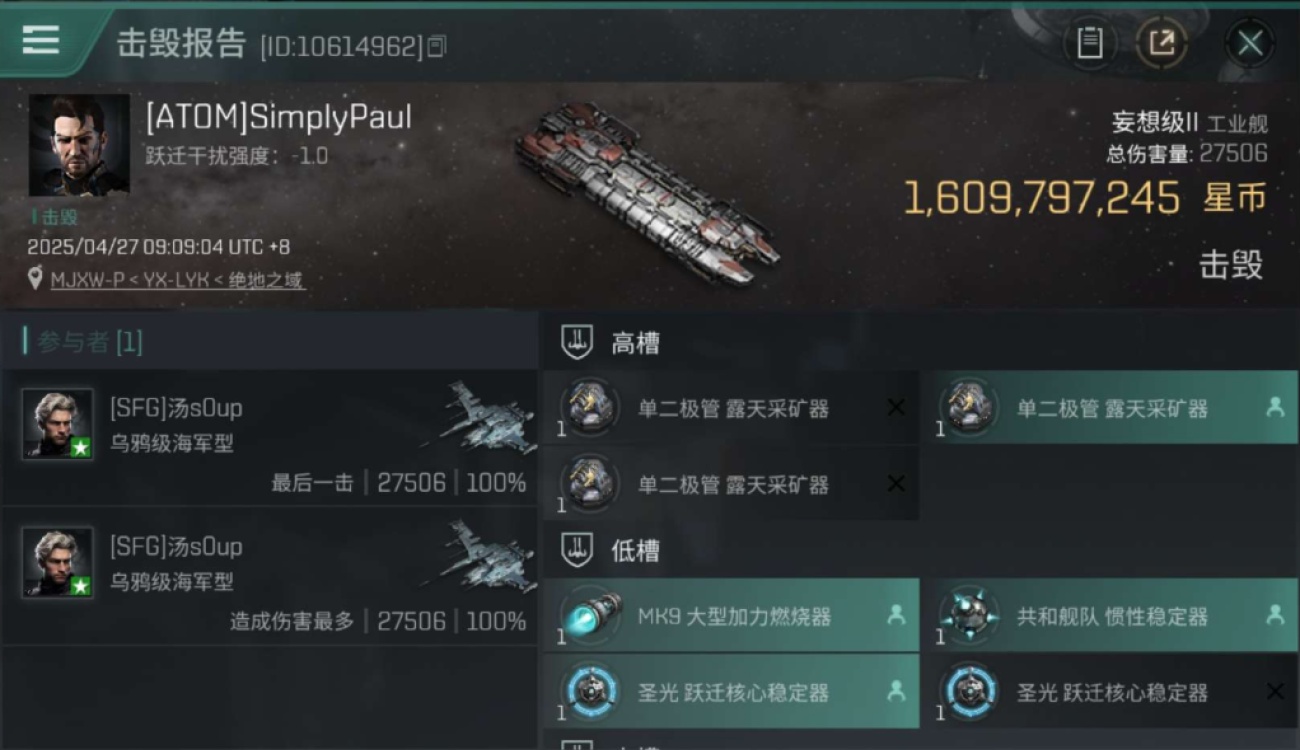Open the MJXW-P location link
Viewport: 1300px width, 750px height.
point(178,280)
